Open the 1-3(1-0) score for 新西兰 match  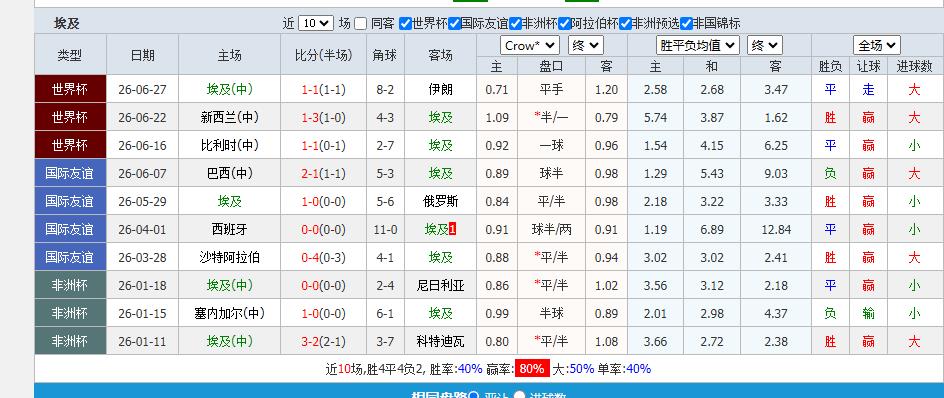323,117
